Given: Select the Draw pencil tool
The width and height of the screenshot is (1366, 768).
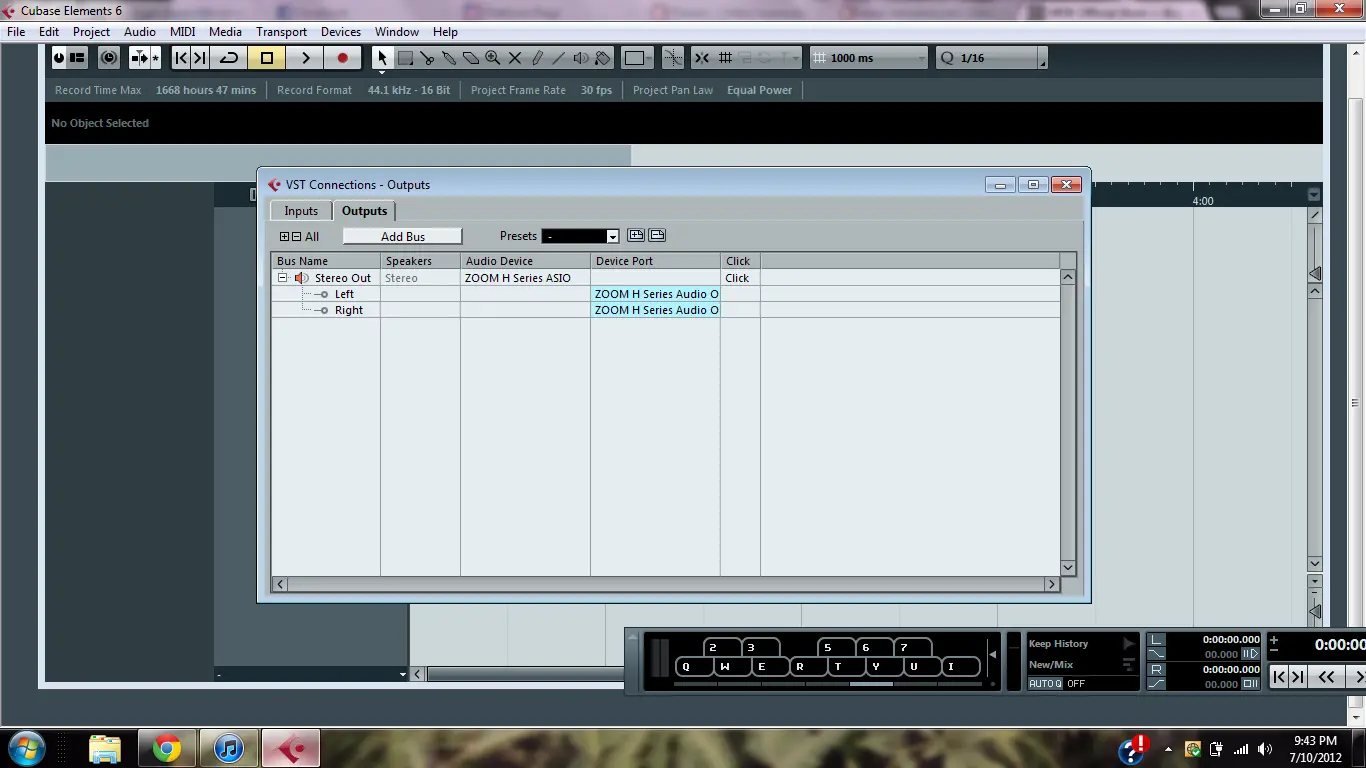Looking at the screenshot, I should (x=537, y=58).
